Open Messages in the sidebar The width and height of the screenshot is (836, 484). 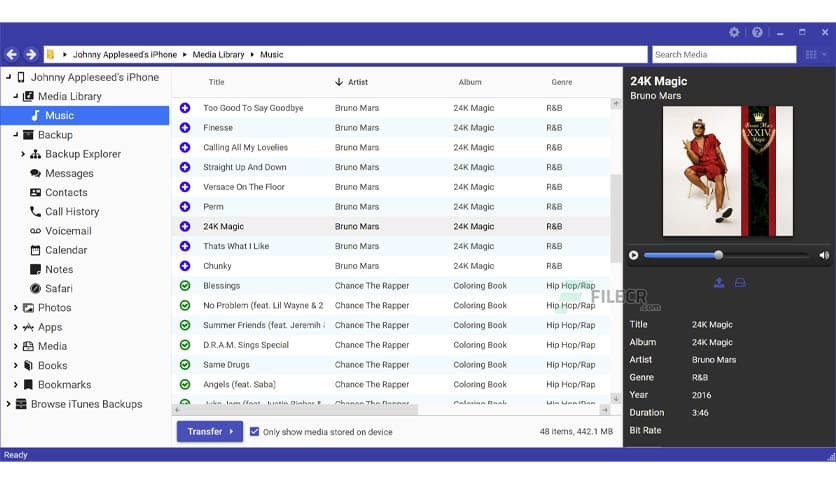(69, 173)
